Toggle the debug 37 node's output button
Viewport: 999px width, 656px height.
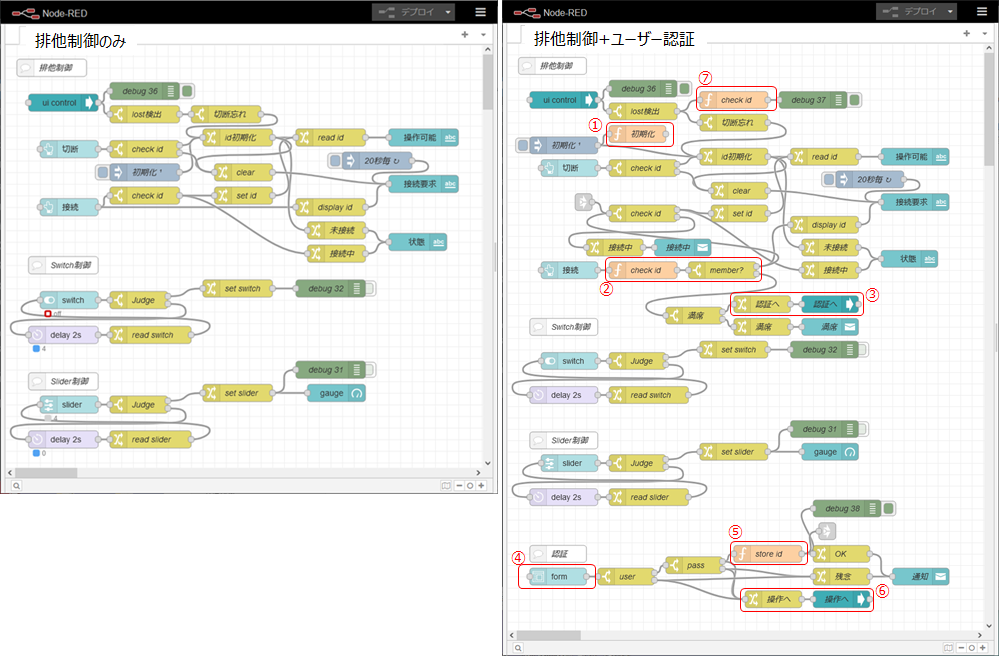[x=854, y=100]
